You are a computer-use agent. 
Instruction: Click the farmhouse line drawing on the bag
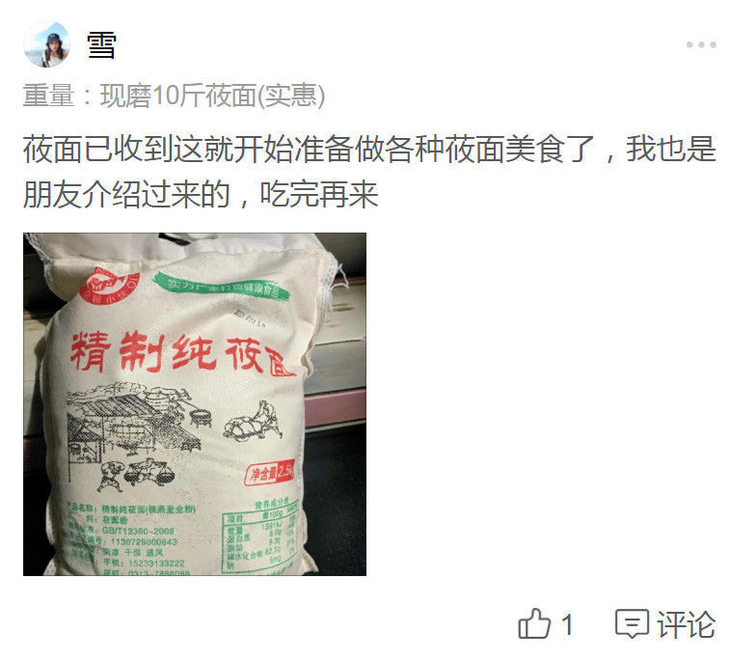137,421
